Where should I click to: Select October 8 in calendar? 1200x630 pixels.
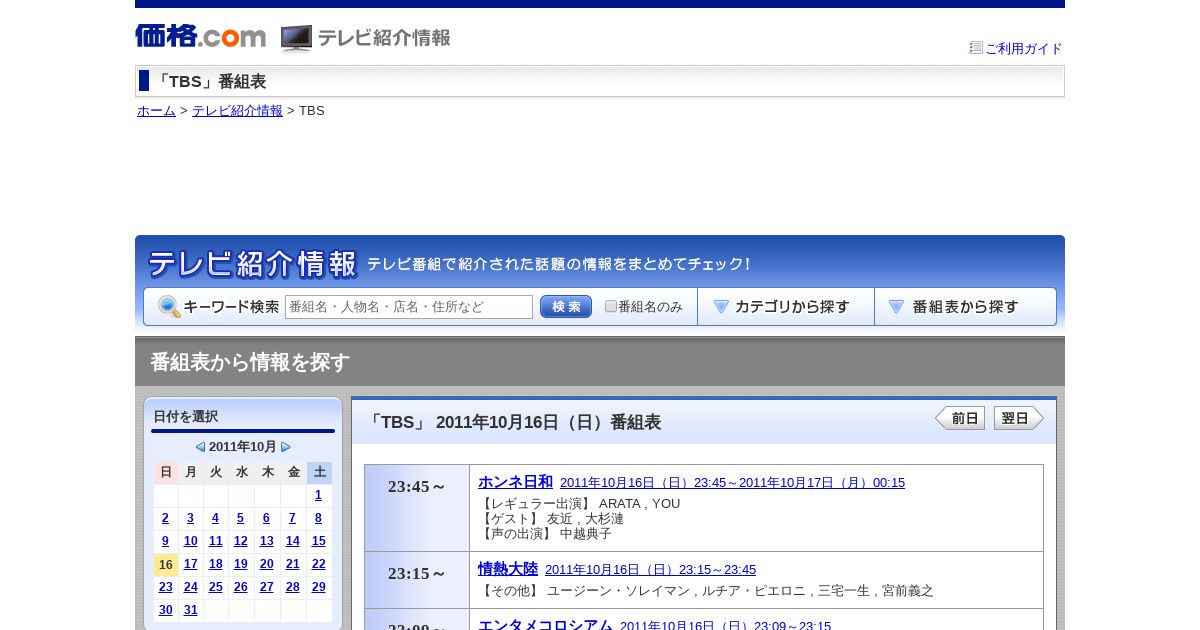(x=318, y=518)
